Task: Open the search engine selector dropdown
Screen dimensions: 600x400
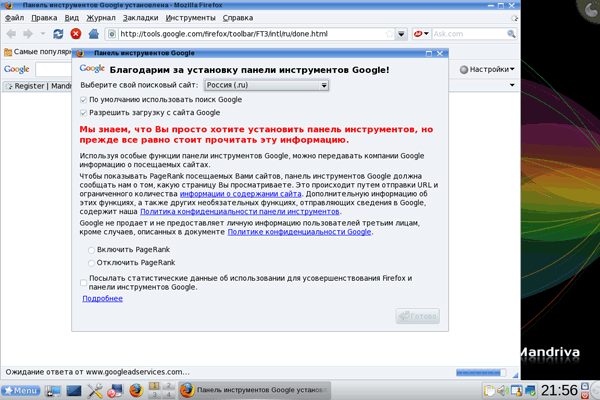Action: click(422, 34)
